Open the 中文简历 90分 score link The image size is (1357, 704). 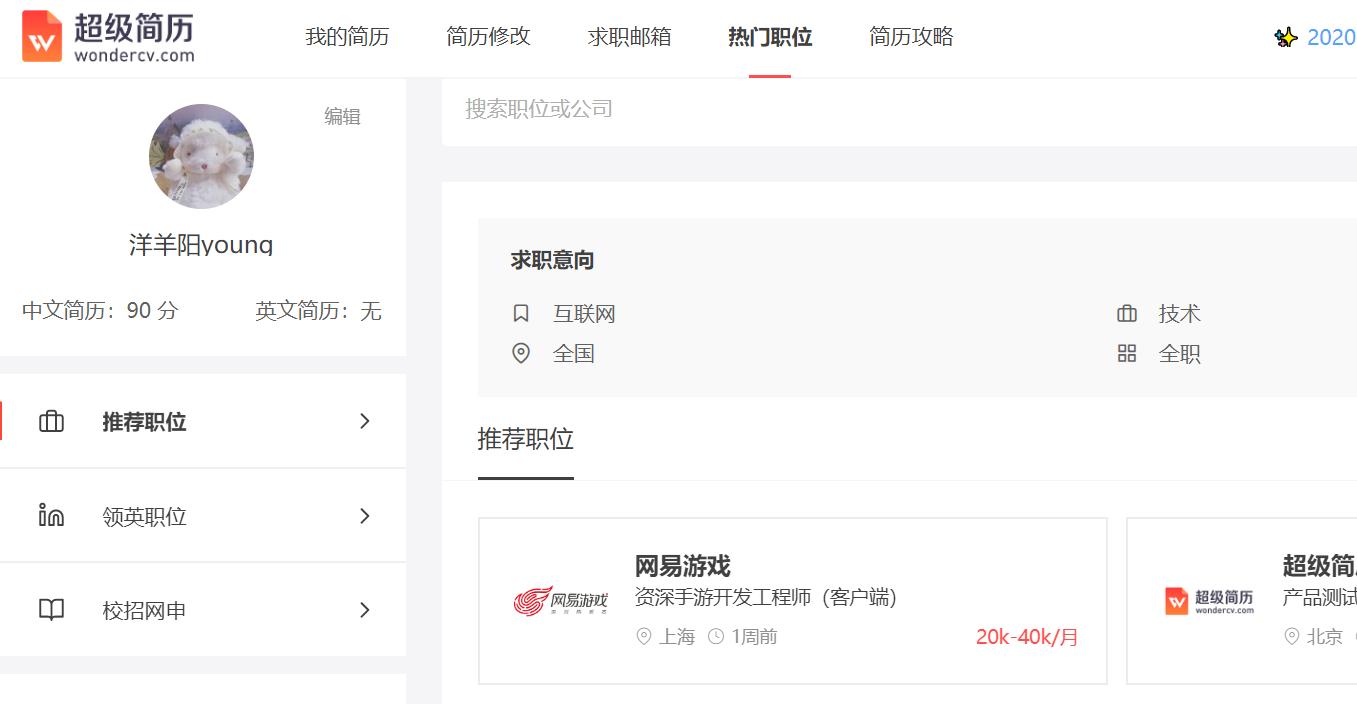(x=100, y=310)
